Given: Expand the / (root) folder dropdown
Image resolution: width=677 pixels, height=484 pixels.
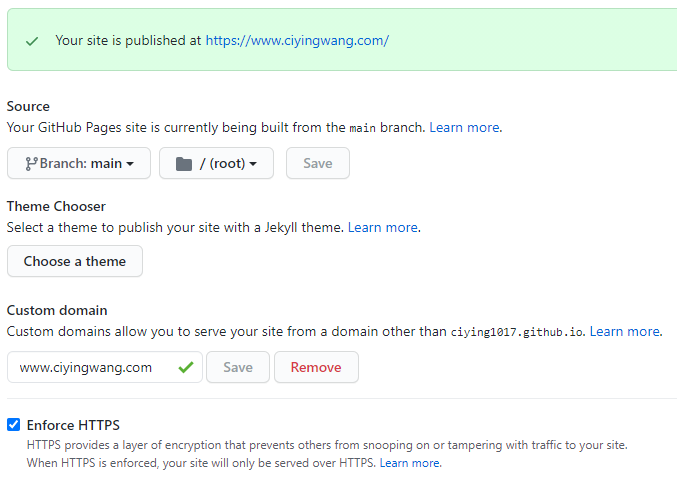Looking at the screenshot, I should click(x=216, y=163).
